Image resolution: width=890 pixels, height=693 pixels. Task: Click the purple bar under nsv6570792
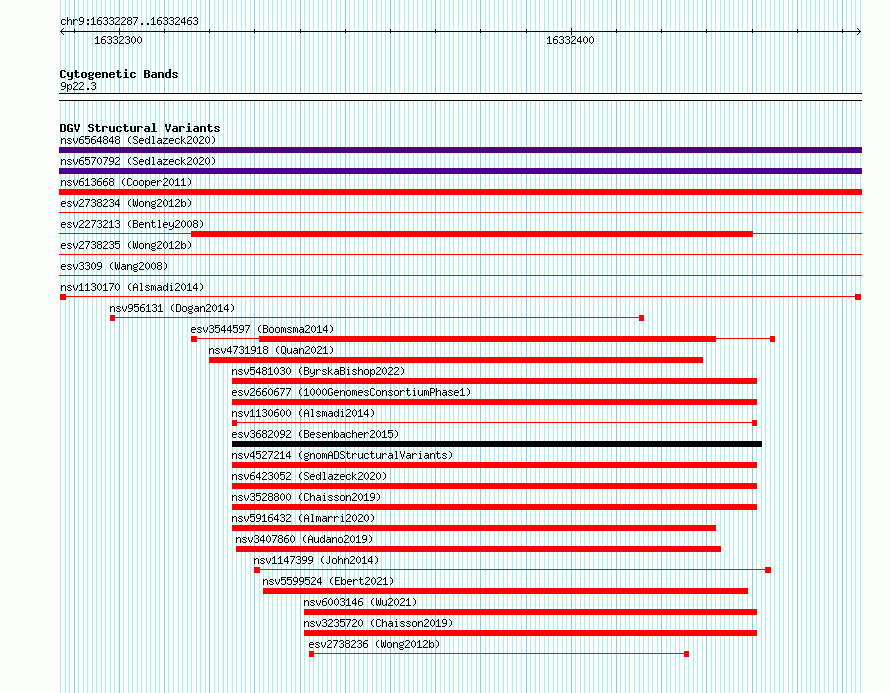point(460,171)
